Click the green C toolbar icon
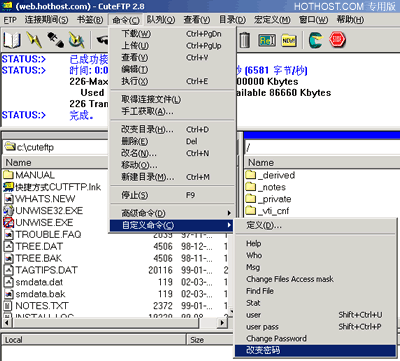400x361 pixels. 315,40
